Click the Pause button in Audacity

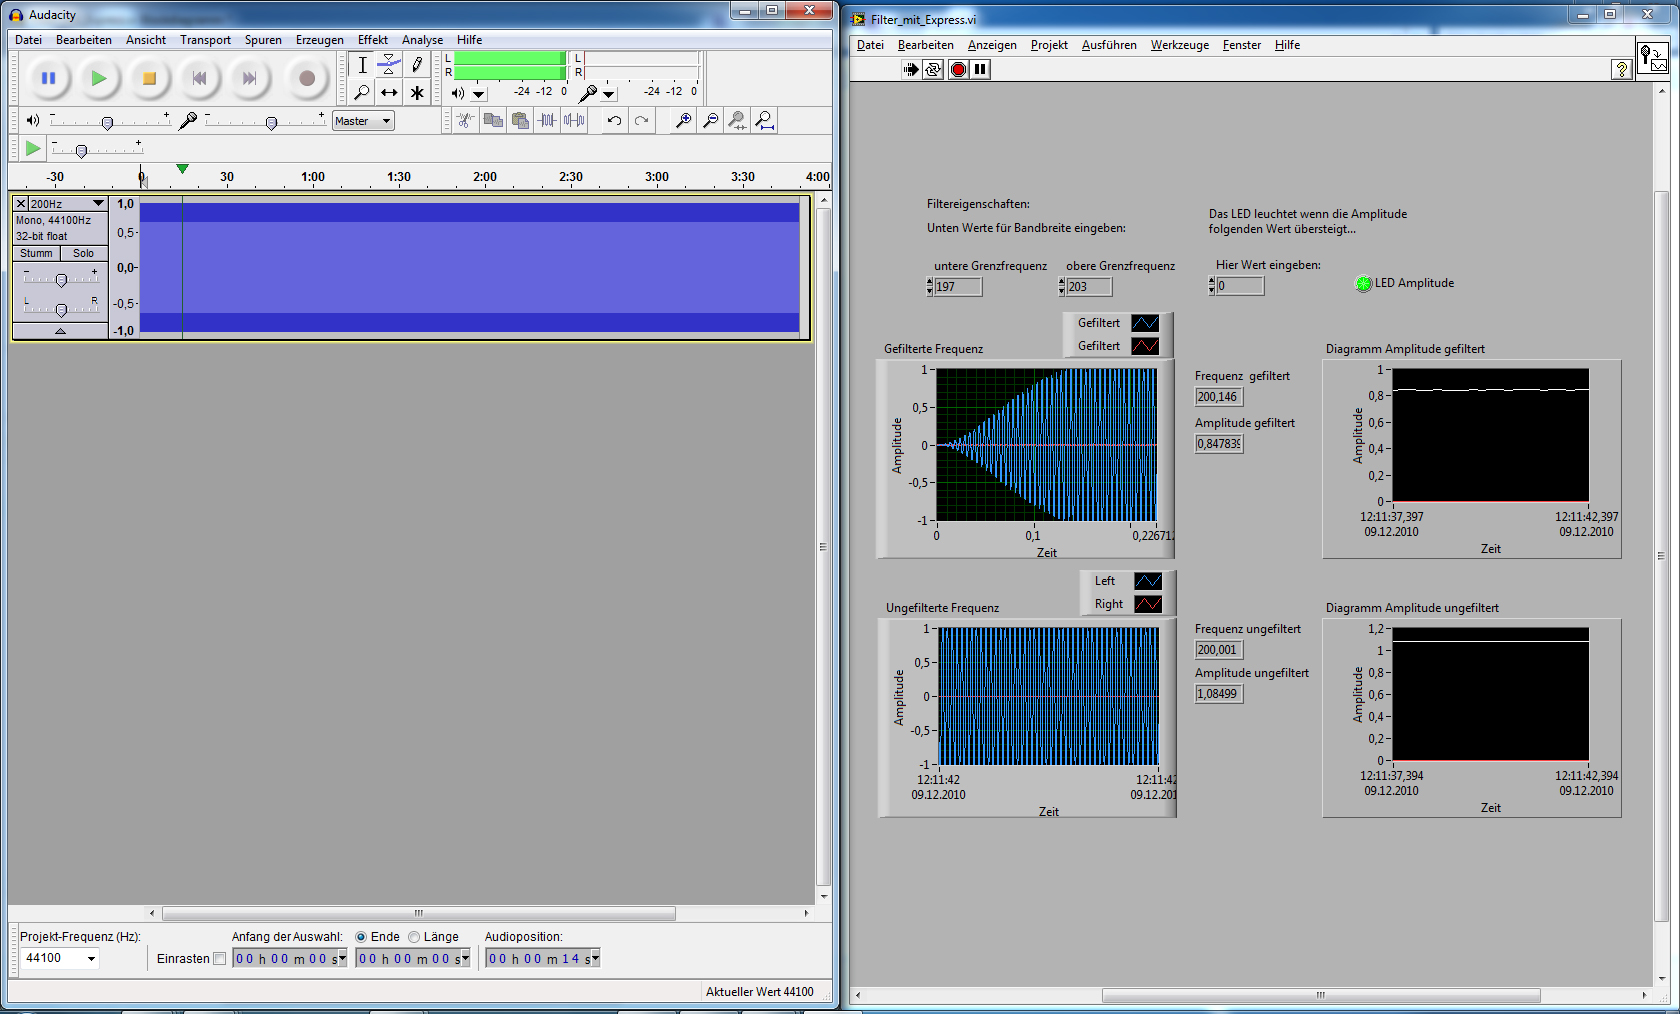[x=48, y=78]
